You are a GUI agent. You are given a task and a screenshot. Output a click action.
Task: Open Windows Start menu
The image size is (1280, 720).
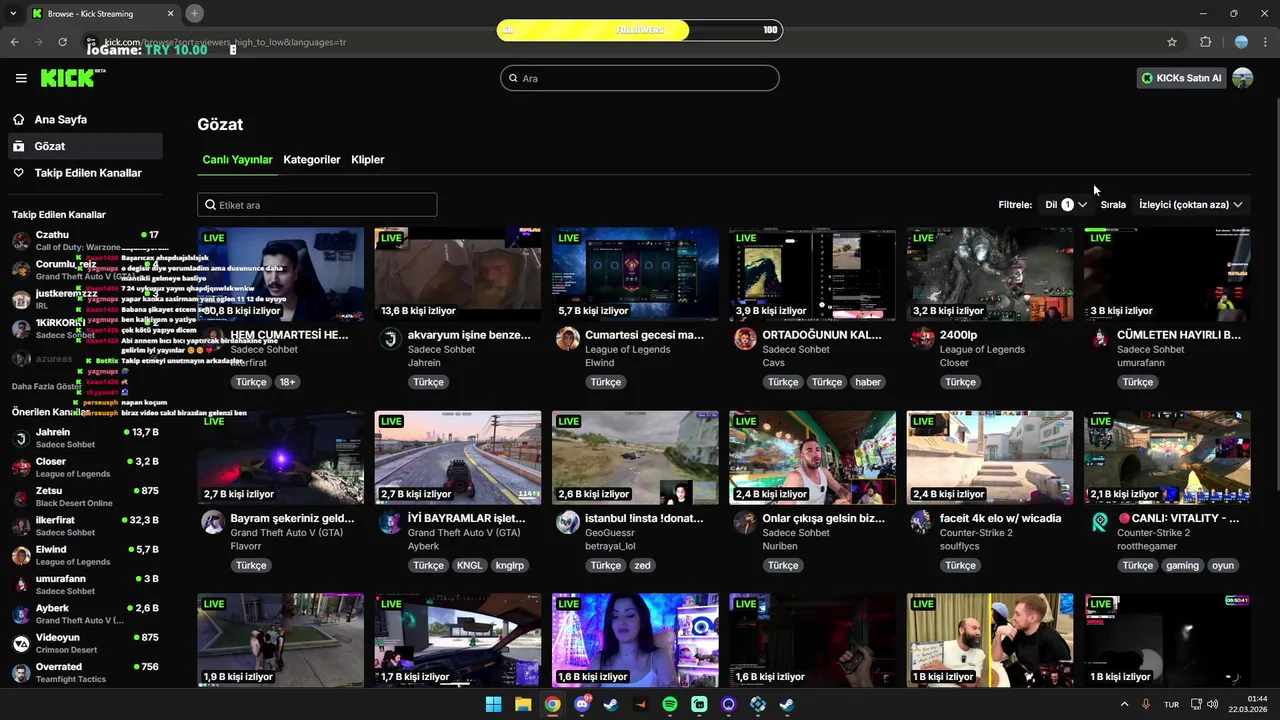tap(493, 704)
